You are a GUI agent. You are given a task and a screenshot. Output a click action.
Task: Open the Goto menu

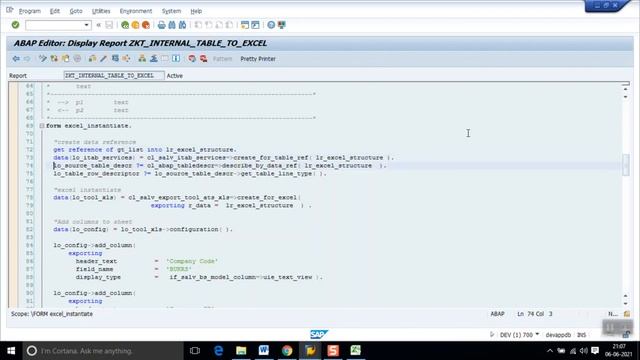(x=76, y=11)
